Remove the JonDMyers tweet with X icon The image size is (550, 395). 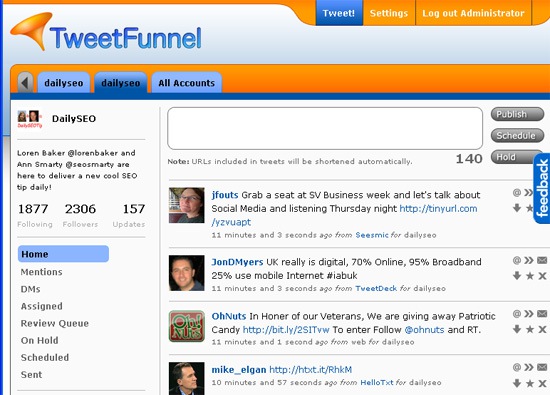tap(542, 276)
